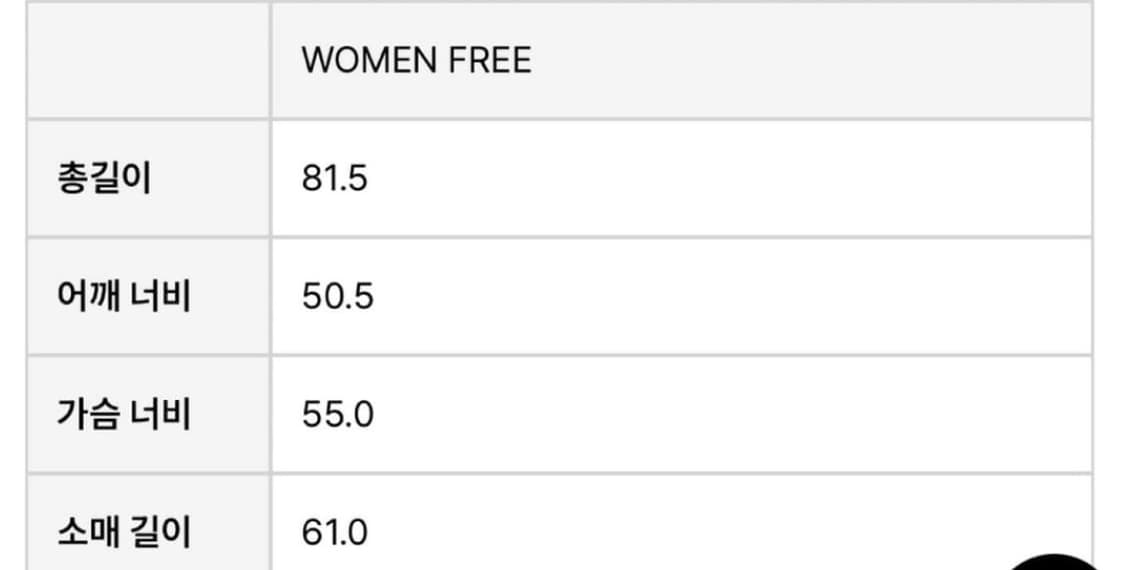Click 길이 in the 소매 길이 label
The width and height of the screenshot is (1125, 570).
point(160,532)
